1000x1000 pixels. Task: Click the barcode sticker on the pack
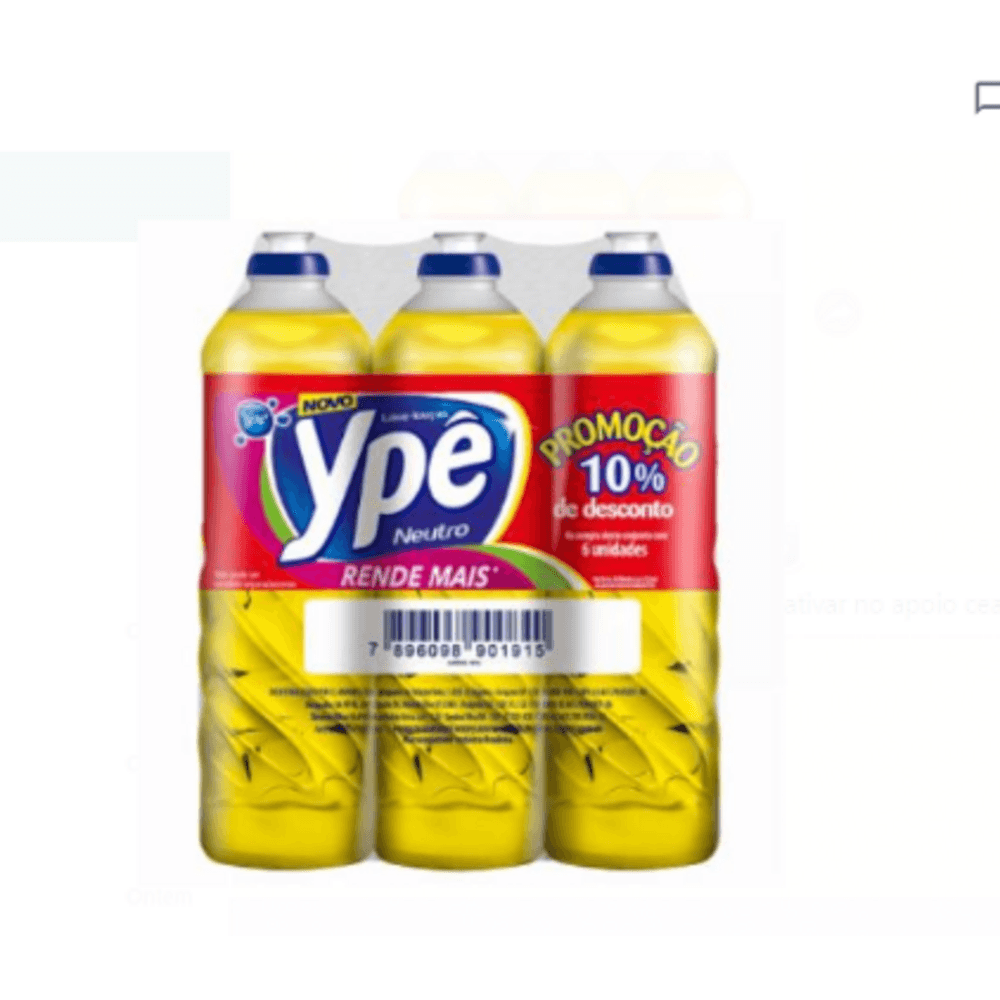pyautogui.click(x=473, y=637)
